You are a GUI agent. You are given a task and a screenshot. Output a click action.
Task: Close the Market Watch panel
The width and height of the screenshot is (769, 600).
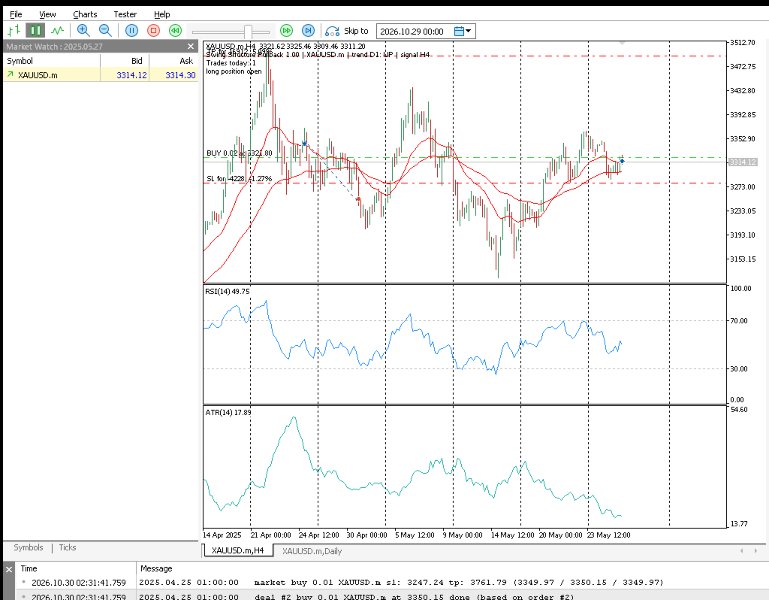(191, 47)
